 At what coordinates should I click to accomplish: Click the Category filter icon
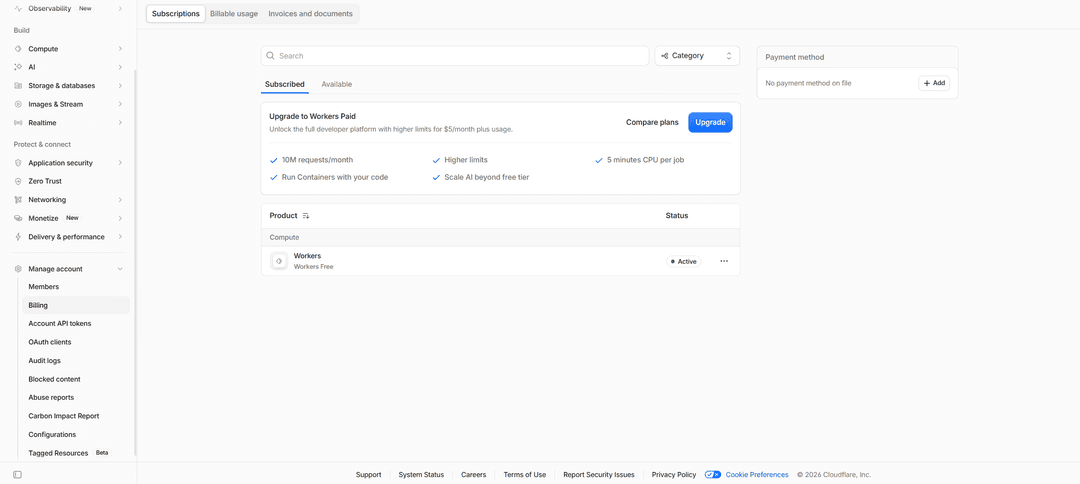tap(664, 56)
